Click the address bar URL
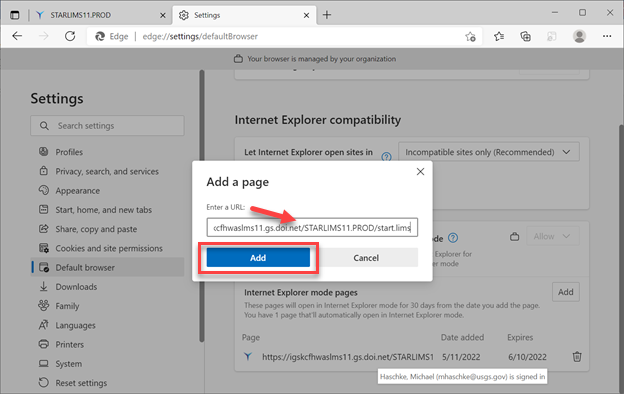Viewport: 624px width, 394px height. (x=200, y=36)
